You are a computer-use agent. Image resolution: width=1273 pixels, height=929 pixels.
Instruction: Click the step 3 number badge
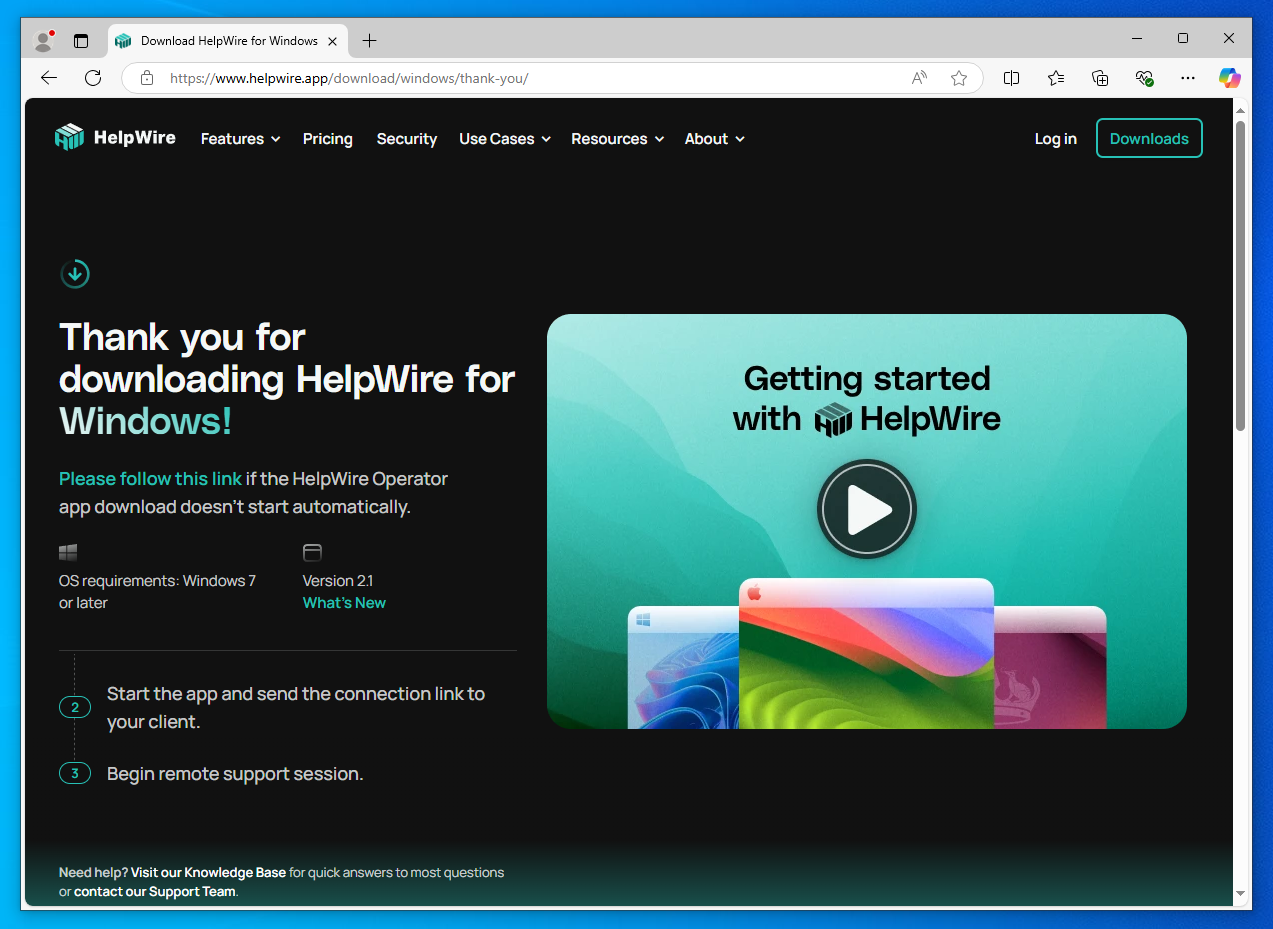pos(75,774)
